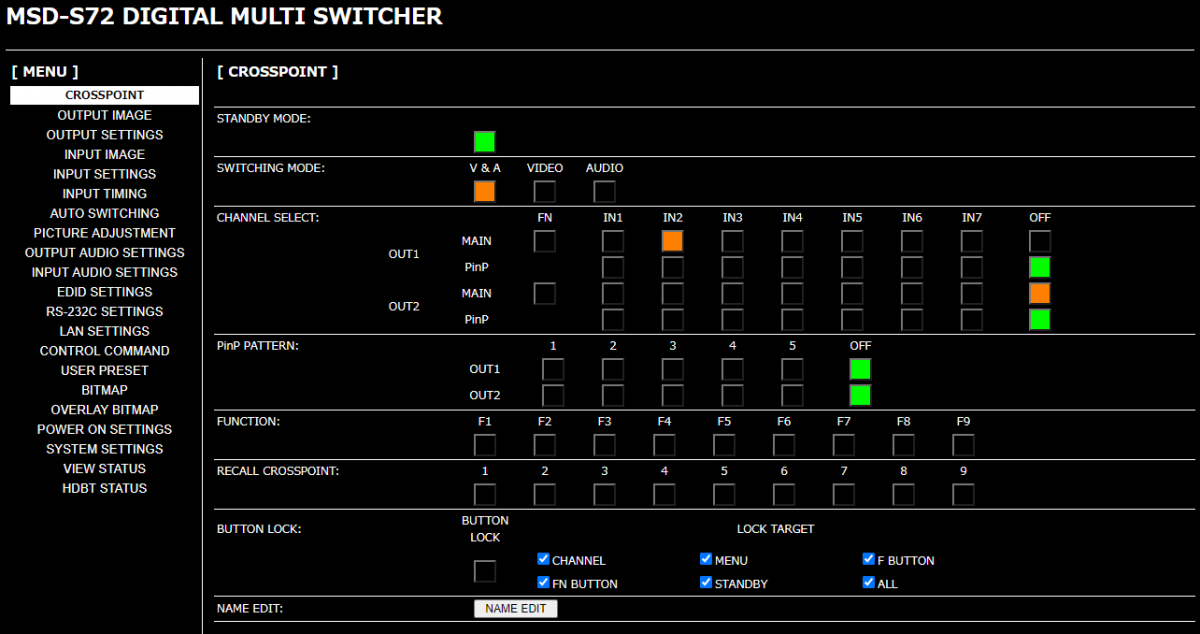
Task: Select AUDIO switching mode box
Action: point(604,192)
